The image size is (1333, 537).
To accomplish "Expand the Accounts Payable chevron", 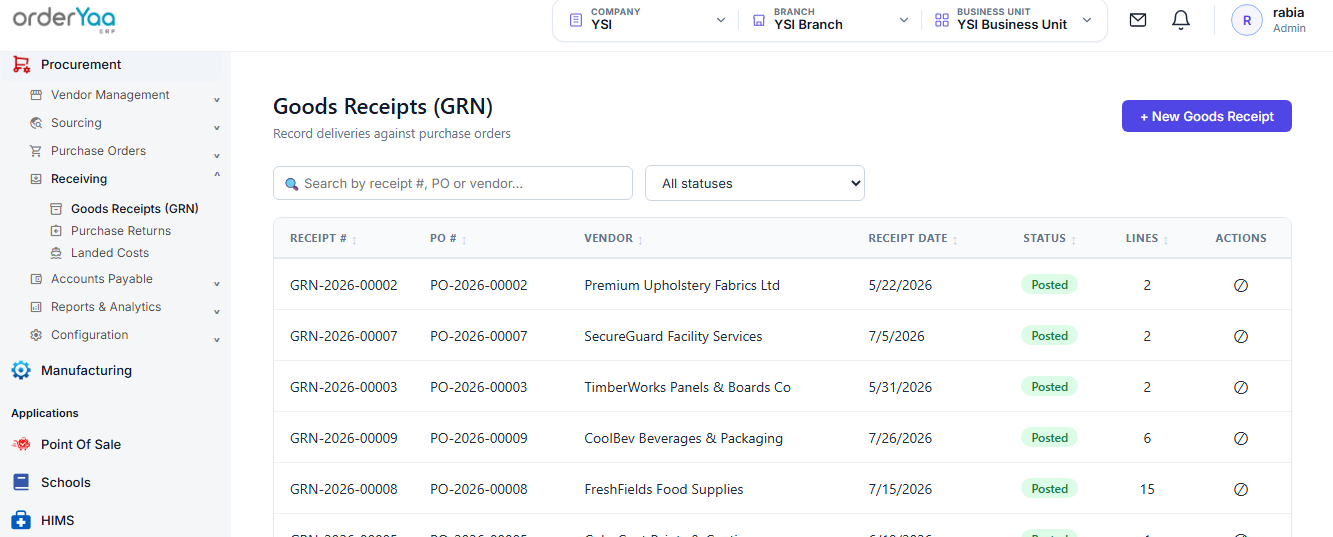I will click(x=217, y=284).
